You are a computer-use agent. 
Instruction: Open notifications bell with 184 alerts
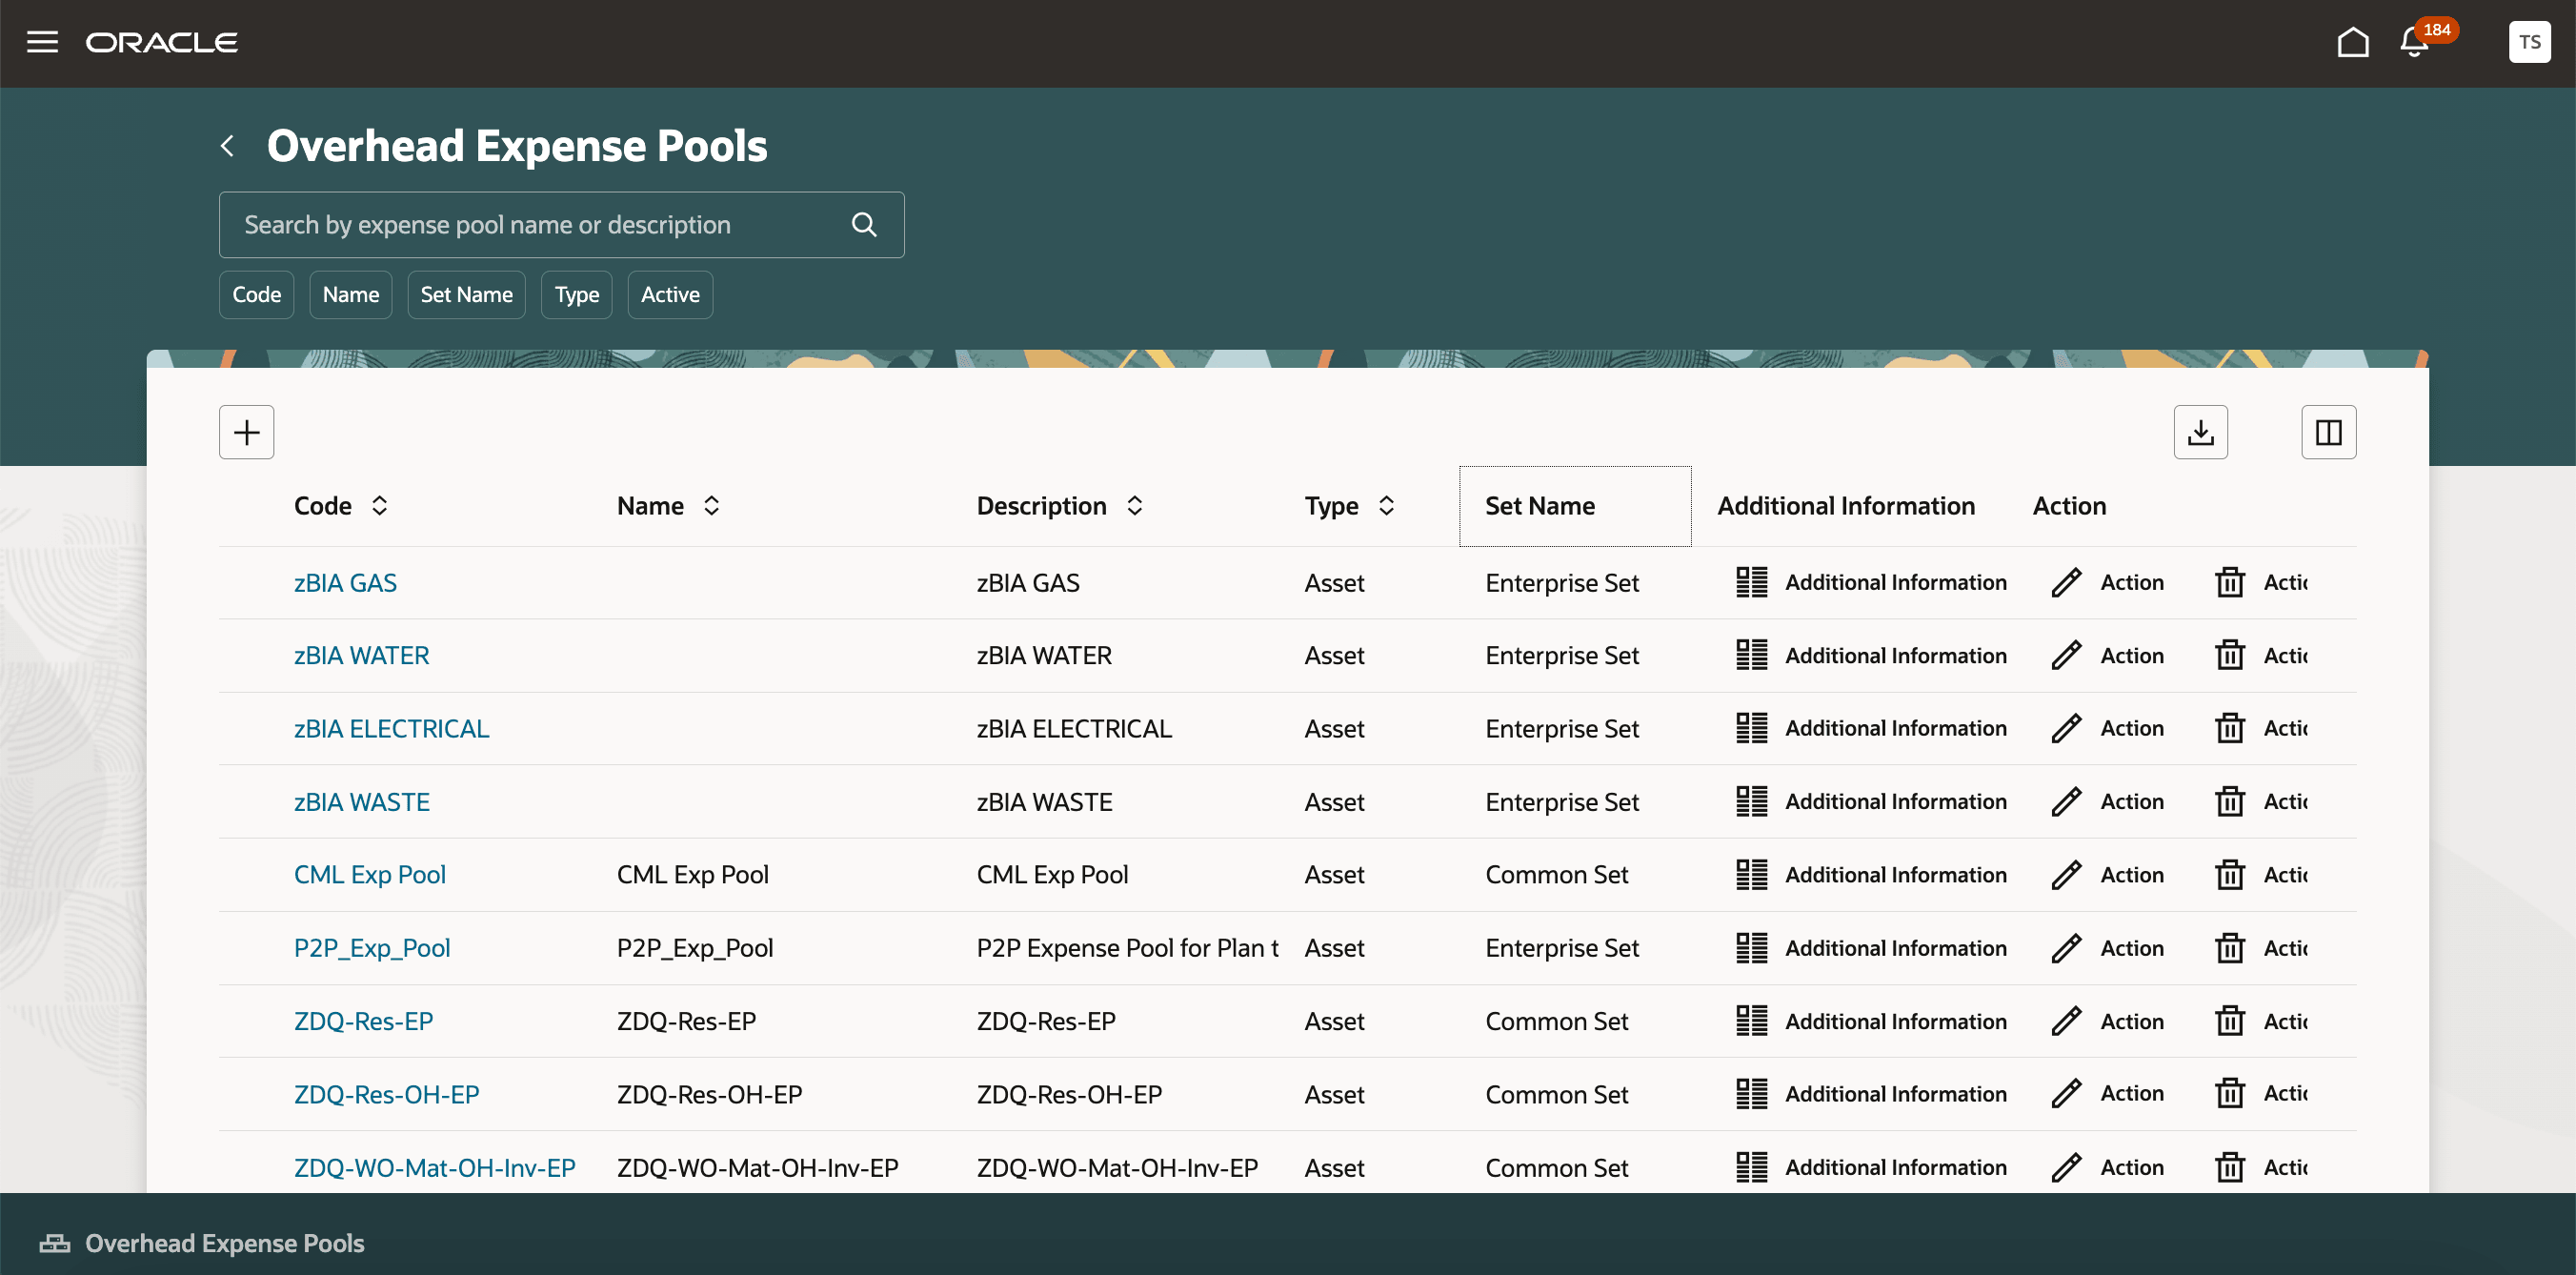[x=2412, y=42]
